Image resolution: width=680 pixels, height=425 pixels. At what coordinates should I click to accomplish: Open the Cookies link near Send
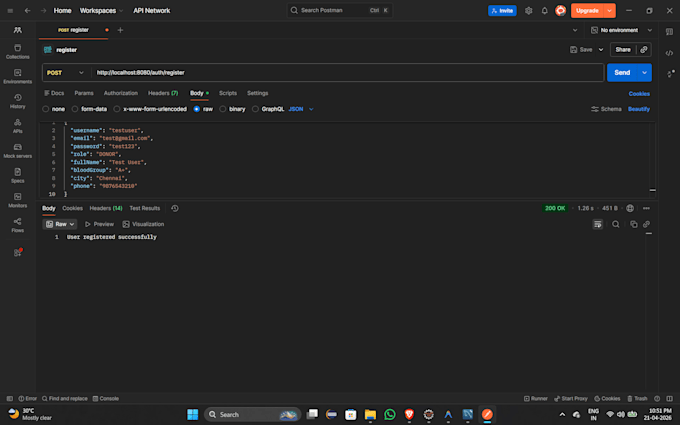pos(639,94)
